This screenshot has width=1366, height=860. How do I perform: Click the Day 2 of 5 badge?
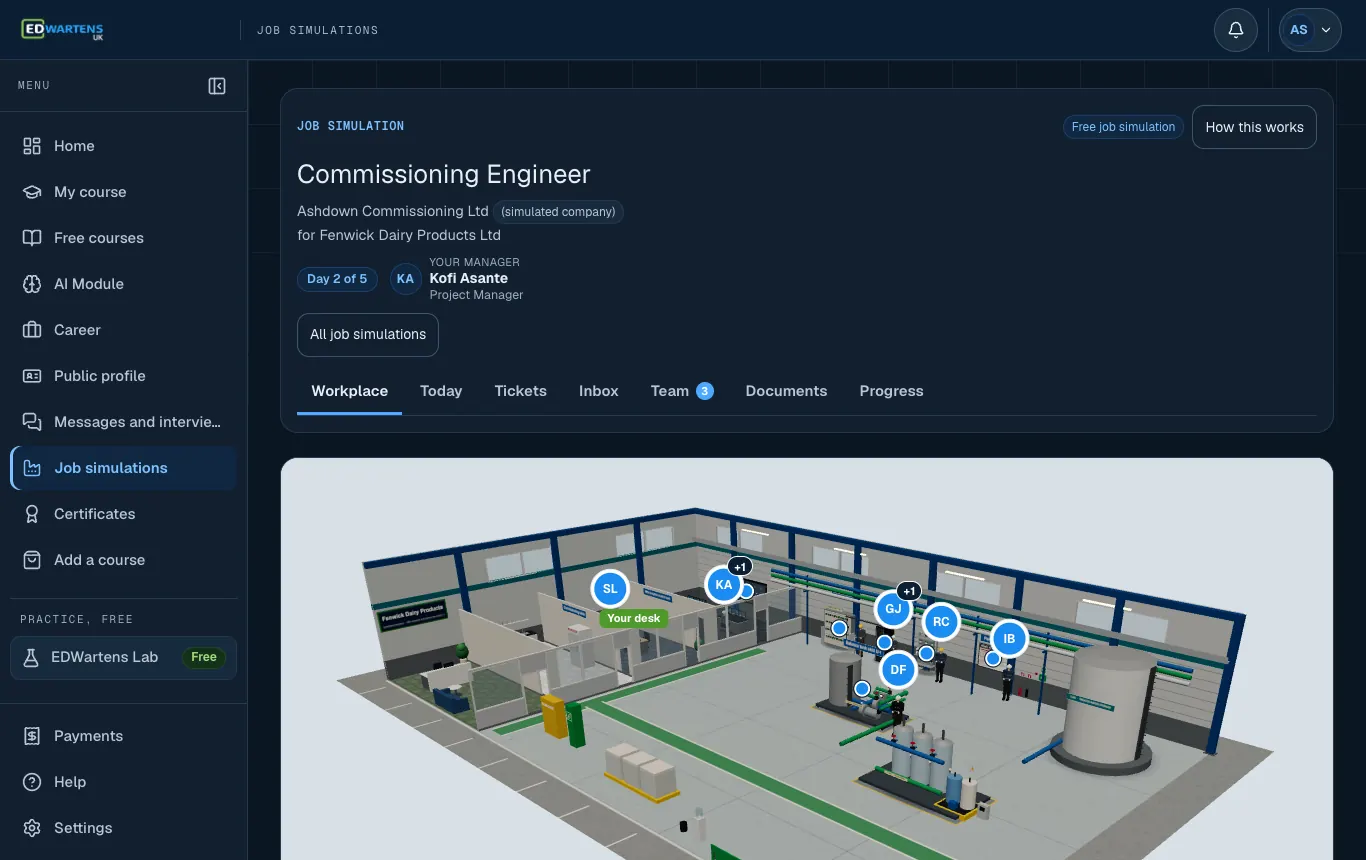point(337,279)
